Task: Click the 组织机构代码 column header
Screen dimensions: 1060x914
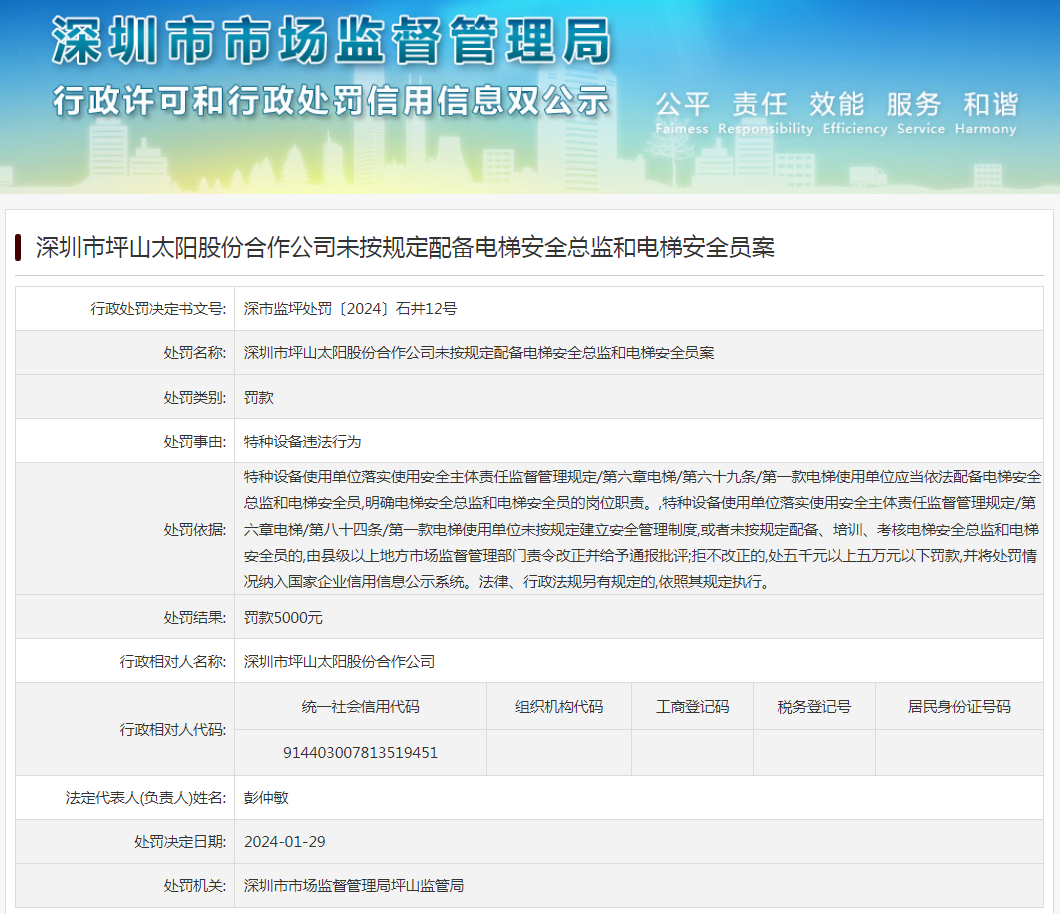Action: tap(559, 706)
